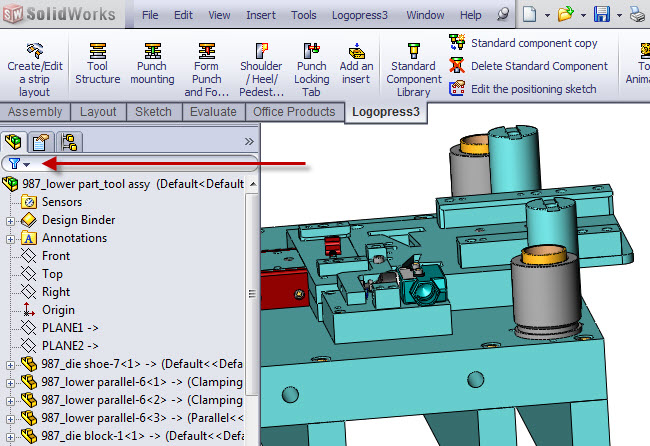This screenshot has width=650, height=446.
Task: Expand the Design Binder node
Action: pos(10,221)
